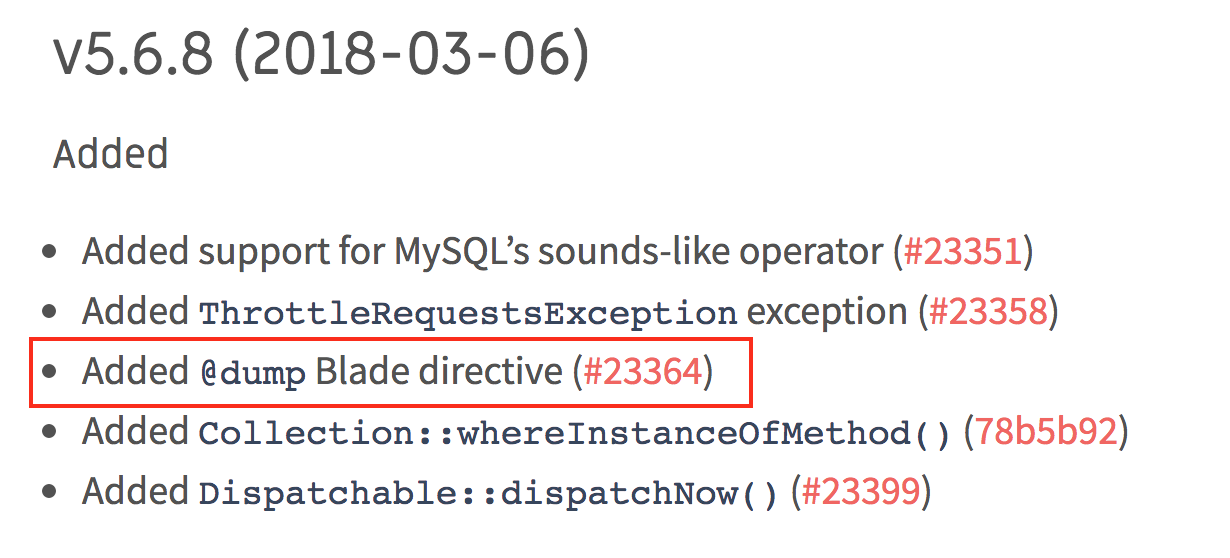The height and width of the screenshot is (558, 1230).
Task: Click the bullet beside the MySQL sounds-like entry
Action: click(x=50, y=253)
